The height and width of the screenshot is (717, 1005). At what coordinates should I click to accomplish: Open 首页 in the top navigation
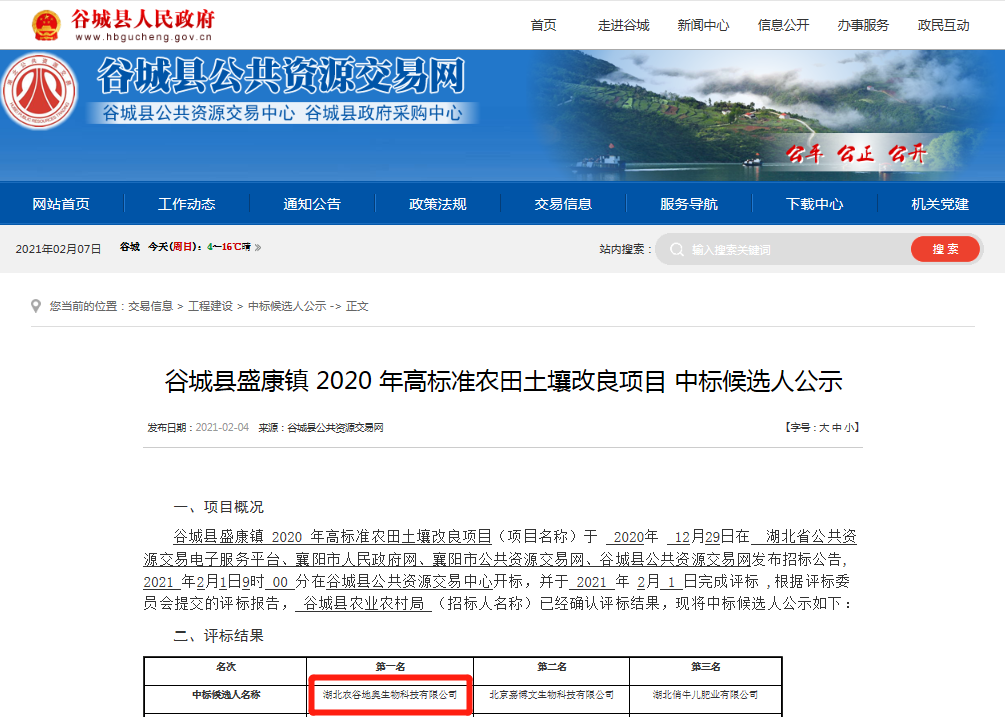(544, 25)
